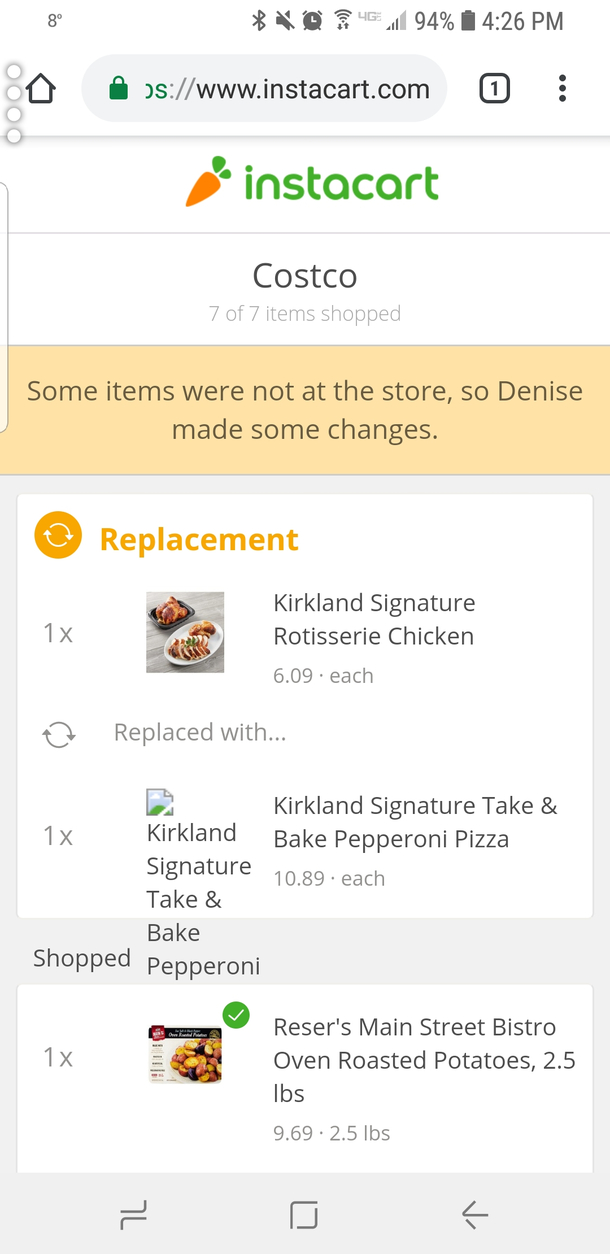The width and height of the screenshot is (610, 1254).
Task: Open Reser's Oven Roasted Potatoes thumbnail
Action: coord(185,1053)
